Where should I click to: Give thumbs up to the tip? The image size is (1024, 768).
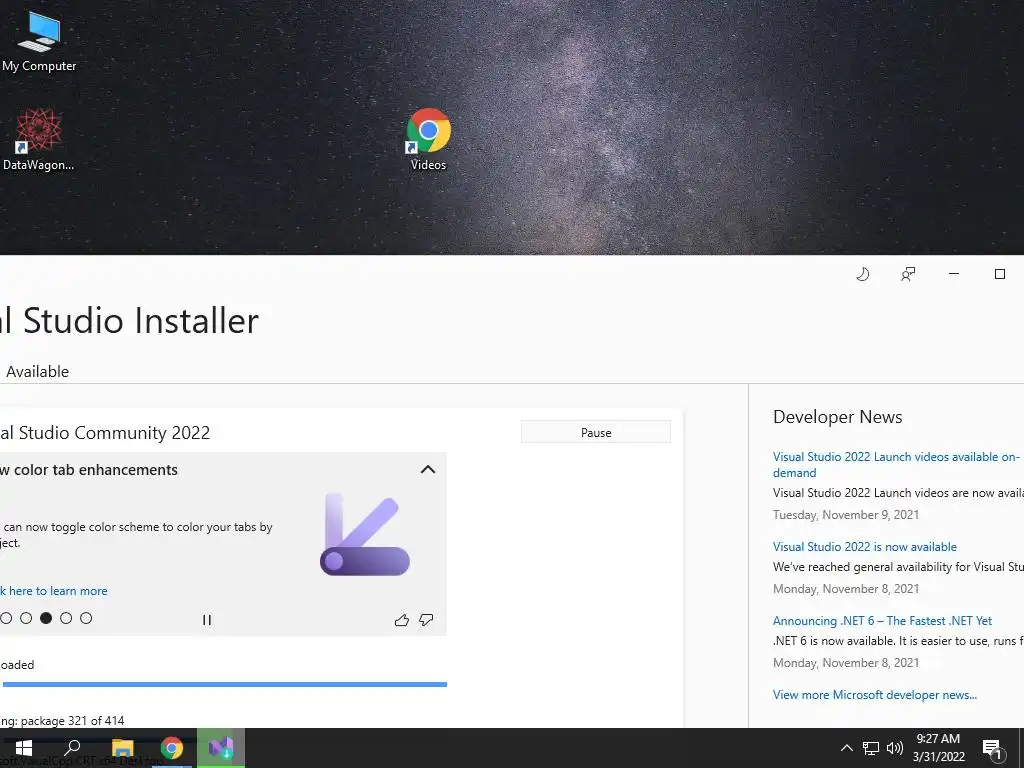(x=402, y=620)
